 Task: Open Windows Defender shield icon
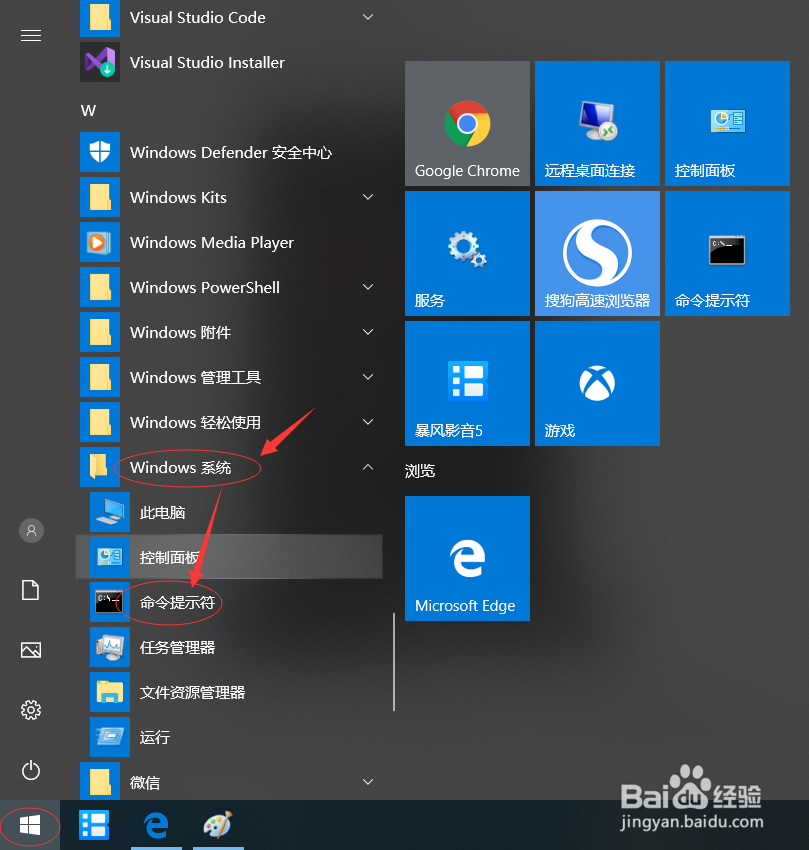pos(100,152)
